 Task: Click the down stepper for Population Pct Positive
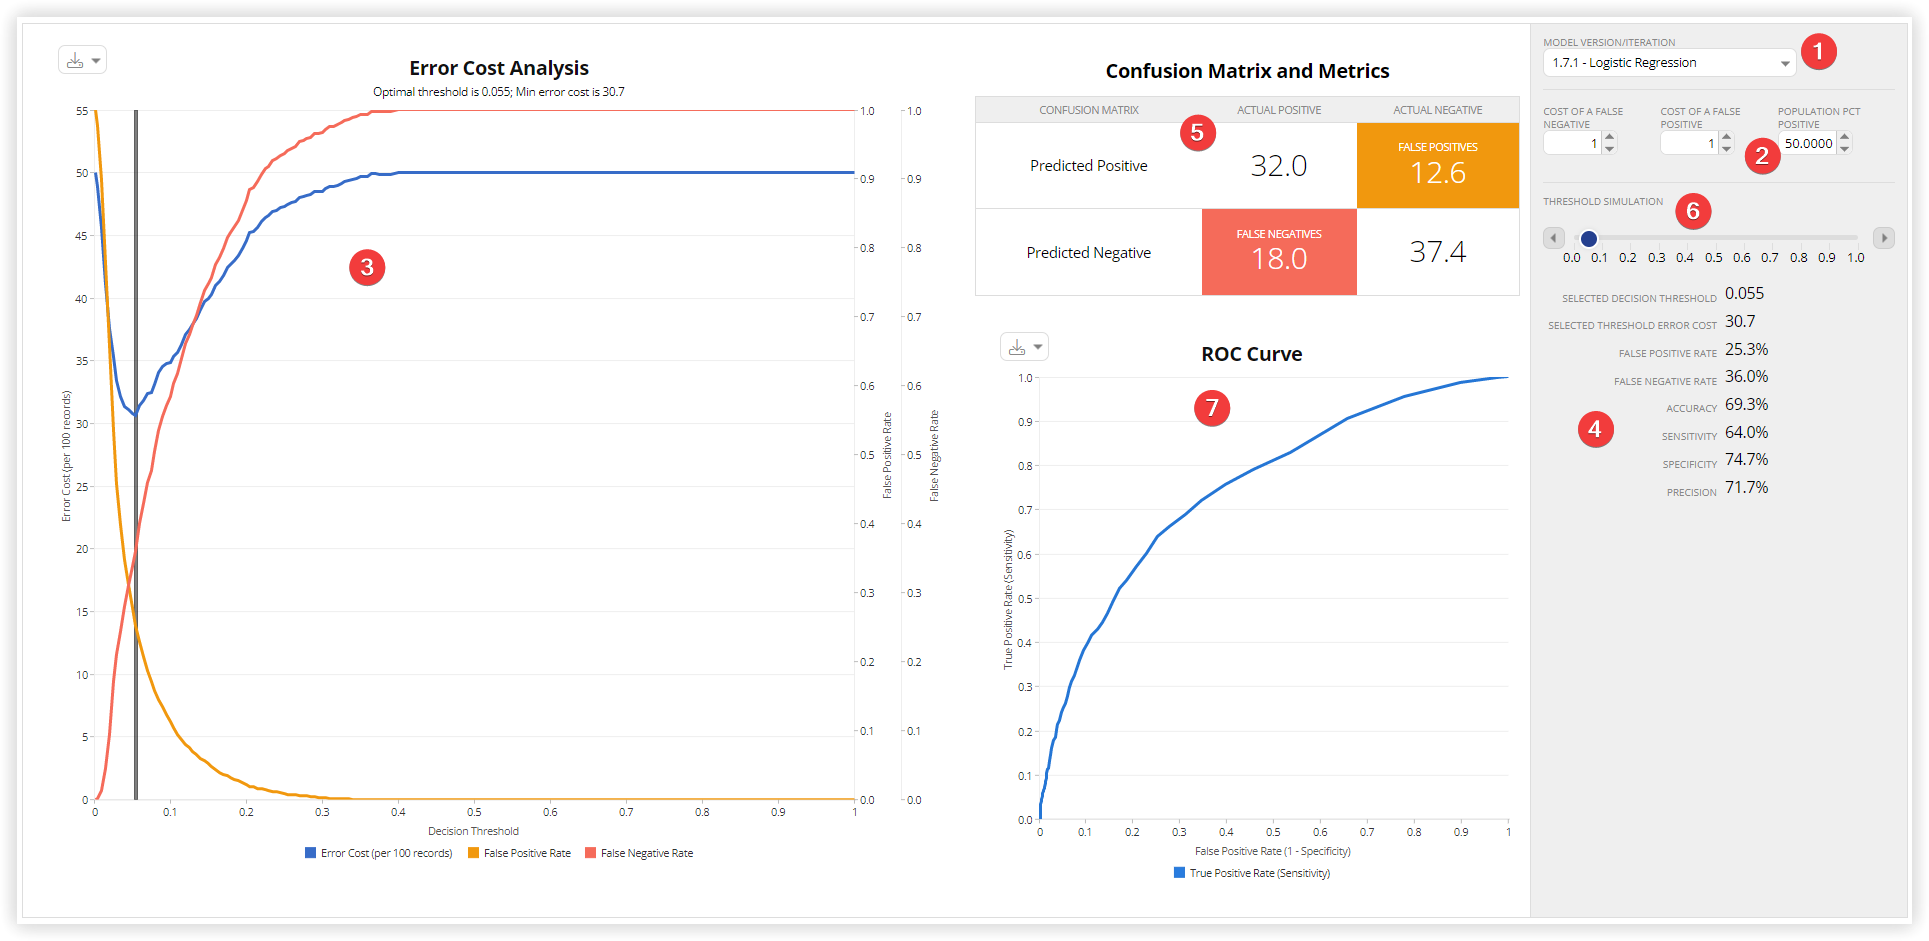click(x=1845, y=149)
